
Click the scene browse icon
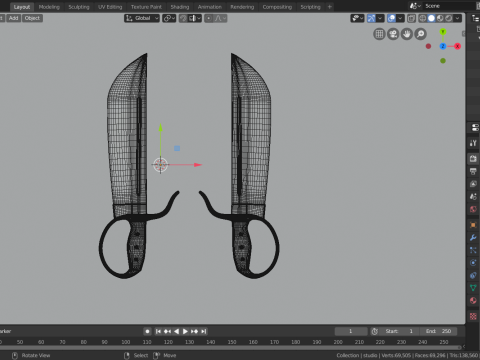pos(415,6)
